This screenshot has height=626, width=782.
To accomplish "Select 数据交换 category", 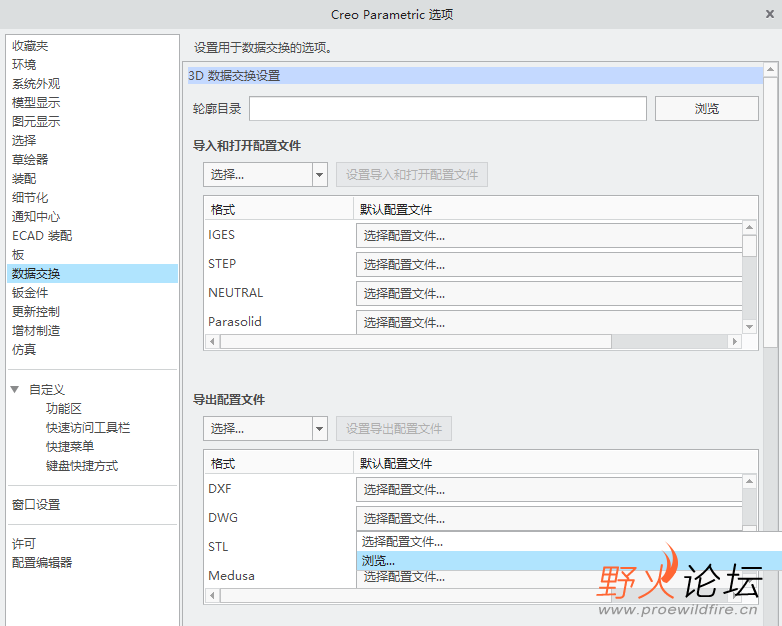I will point(93,273).
